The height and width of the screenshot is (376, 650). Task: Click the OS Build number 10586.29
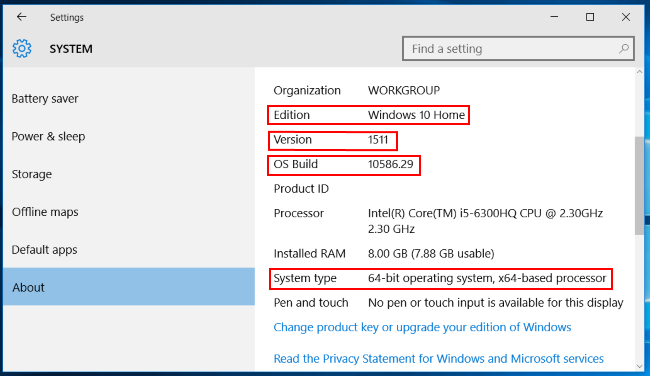(390, 164)
